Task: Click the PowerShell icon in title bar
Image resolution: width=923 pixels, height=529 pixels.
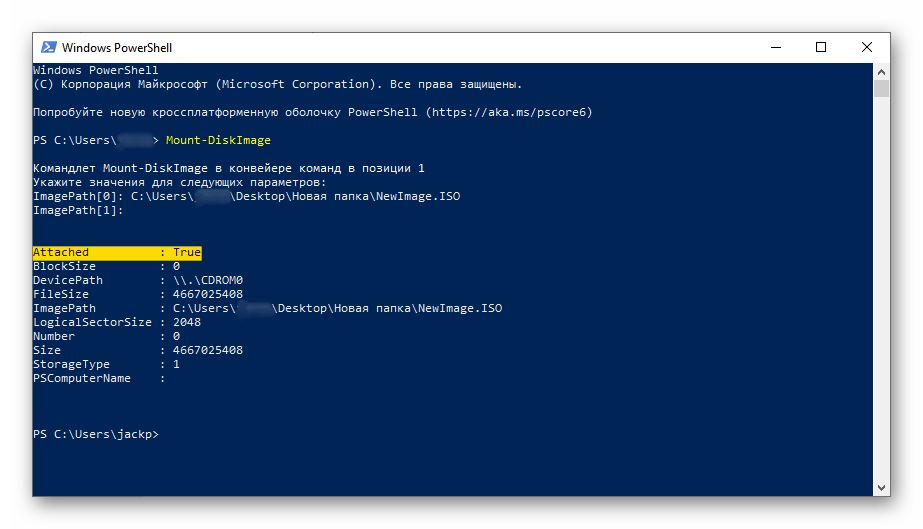Action: 48,47
